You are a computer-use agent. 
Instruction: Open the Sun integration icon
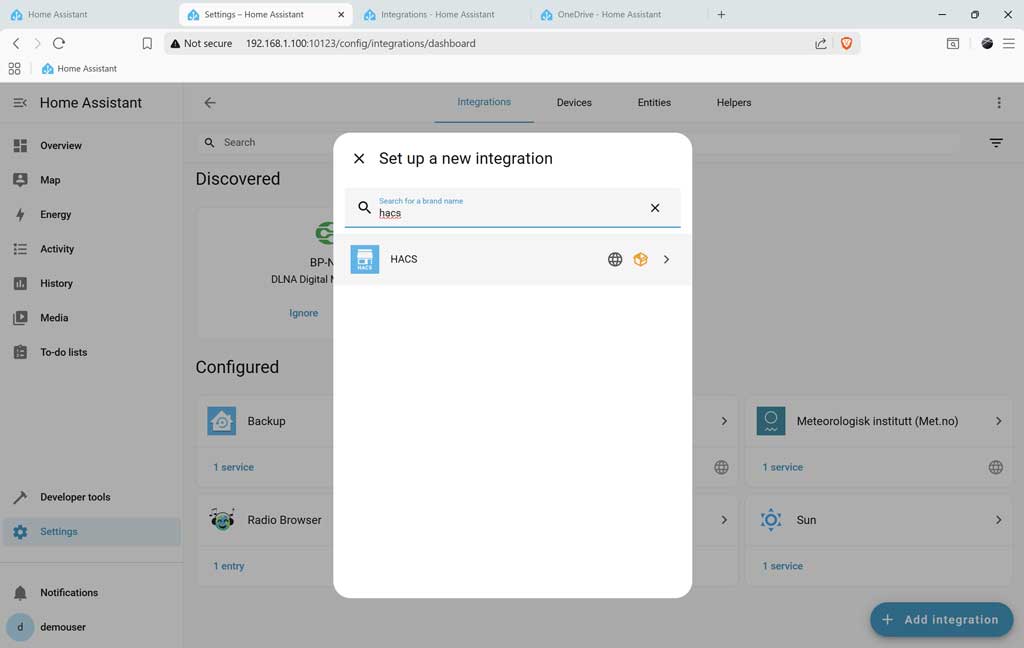(771, 520)
